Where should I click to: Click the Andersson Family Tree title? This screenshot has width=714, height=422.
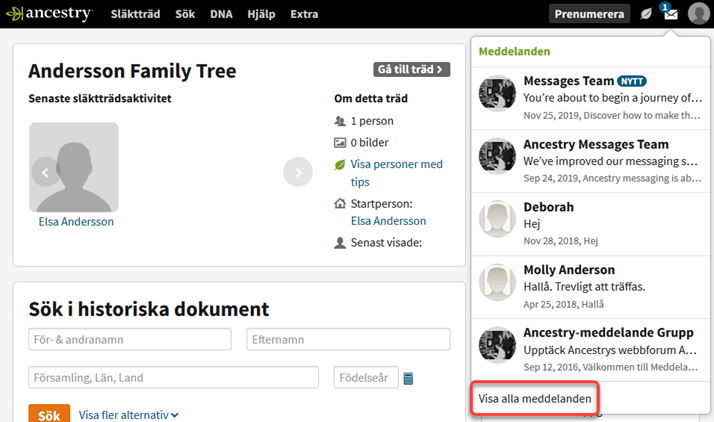132,71
